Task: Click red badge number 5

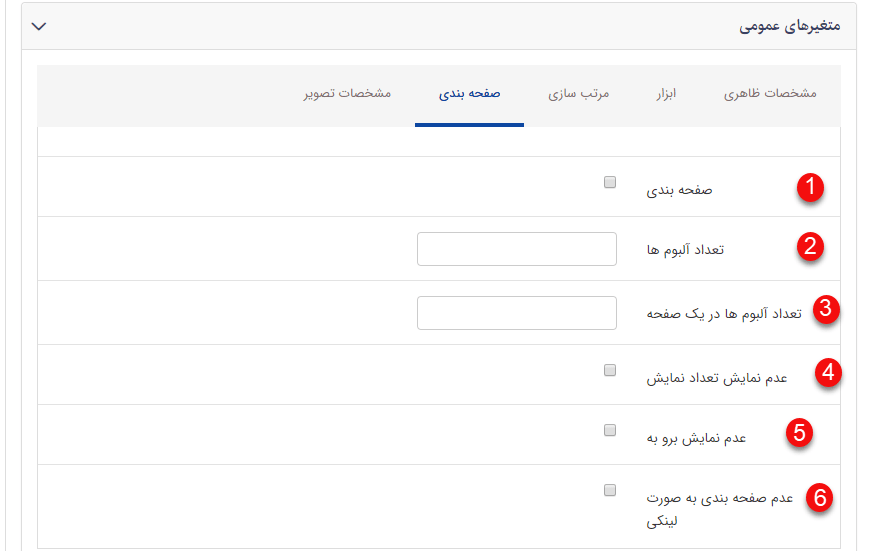Action: 798,433
